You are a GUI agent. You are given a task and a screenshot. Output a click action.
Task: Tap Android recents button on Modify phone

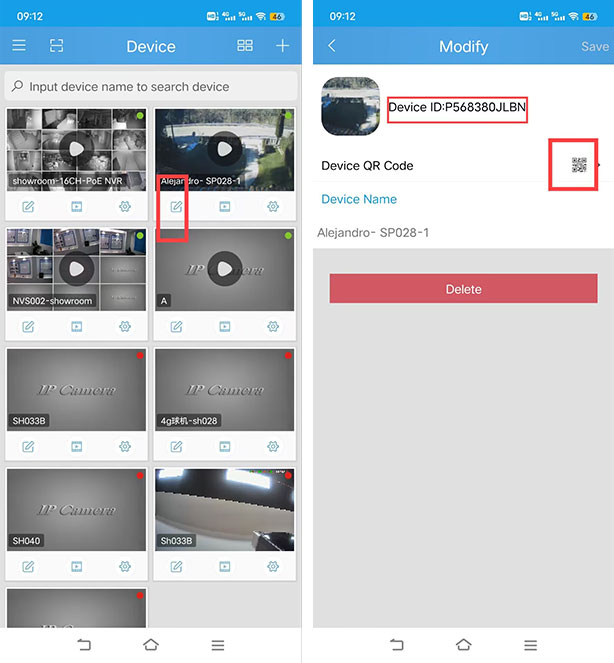pyautogui.click(x=530, y=645)
